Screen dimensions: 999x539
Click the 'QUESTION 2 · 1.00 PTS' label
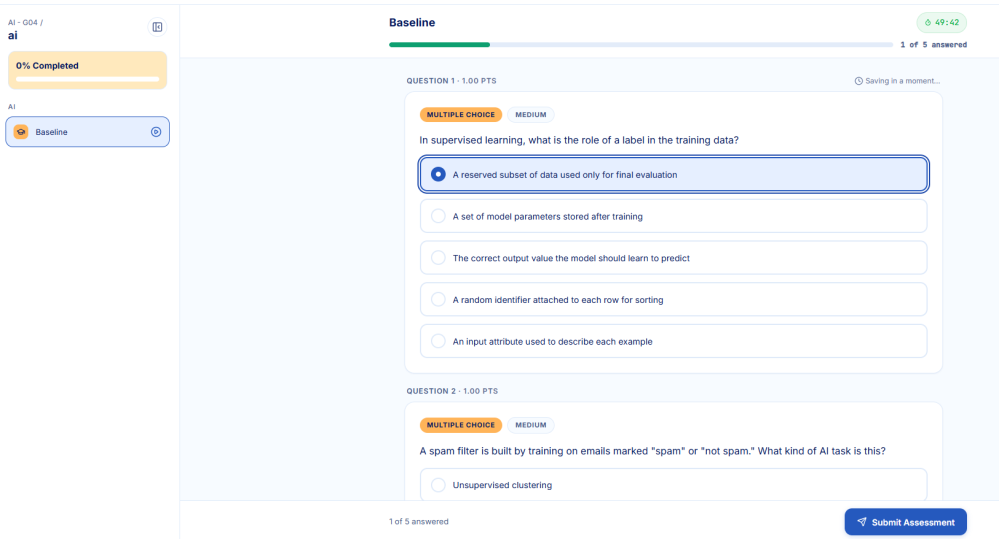point(452,391)
